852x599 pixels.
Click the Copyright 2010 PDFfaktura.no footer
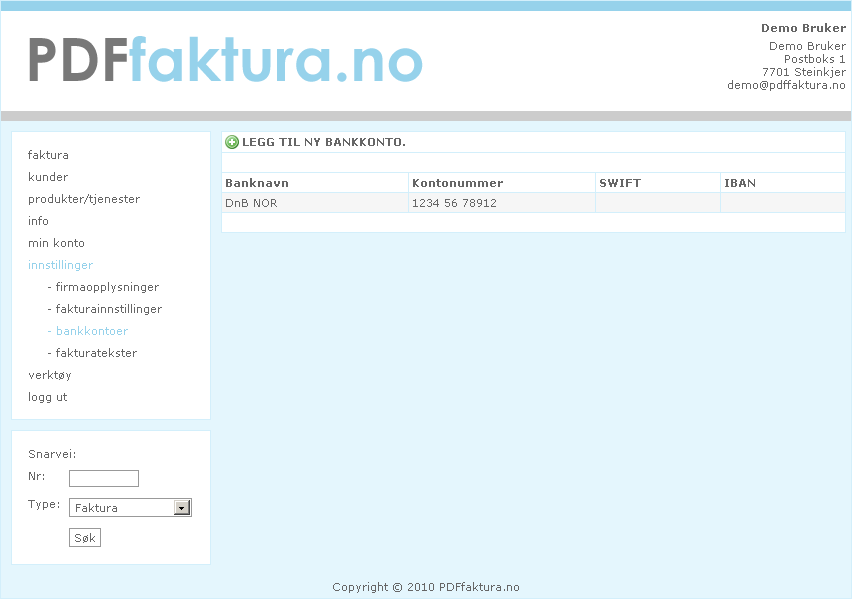pyautogui.click(x=426, y=587)
